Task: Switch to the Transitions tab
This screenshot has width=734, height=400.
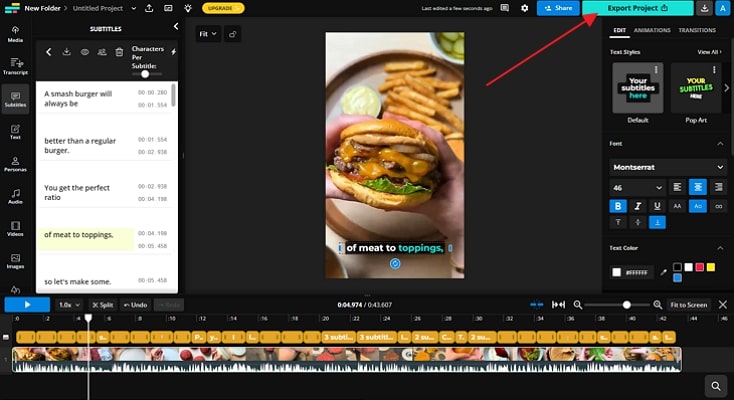Action: tap(697, 30)
